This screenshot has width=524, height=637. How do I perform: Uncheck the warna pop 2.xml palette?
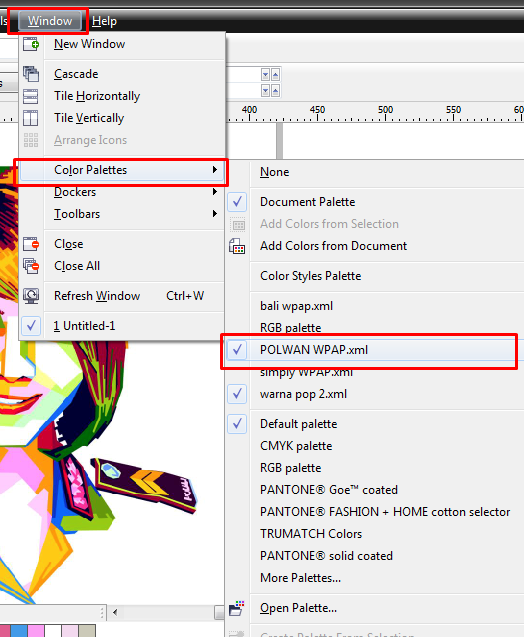tap(237, 394)
